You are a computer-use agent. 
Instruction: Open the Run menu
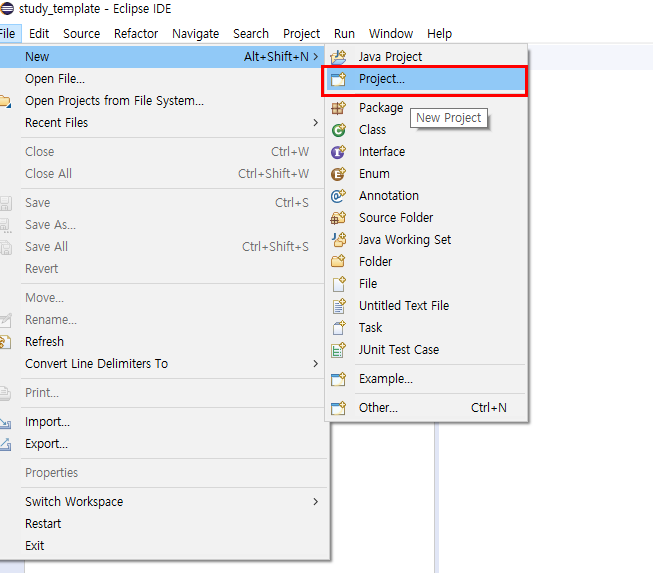pyautogui.click(x=344, y=34)
